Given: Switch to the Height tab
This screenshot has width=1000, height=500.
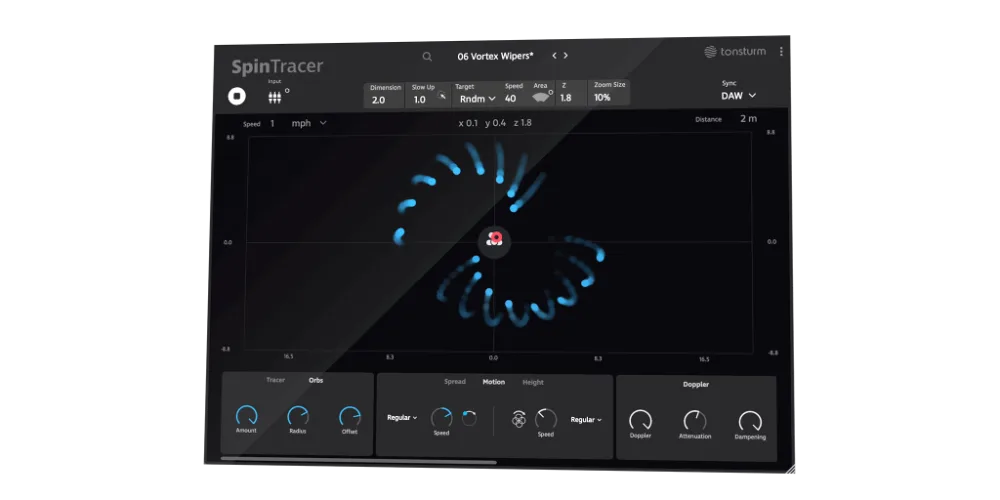Looking at the screenshot, I should coord(533,383).
